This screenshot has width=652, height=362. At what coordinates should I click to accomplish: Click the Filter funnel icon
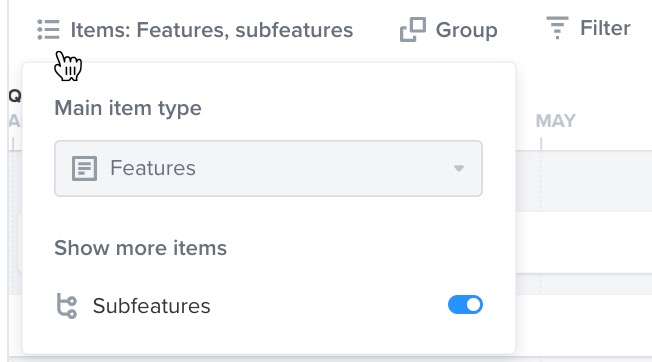[x=557, y=28]
